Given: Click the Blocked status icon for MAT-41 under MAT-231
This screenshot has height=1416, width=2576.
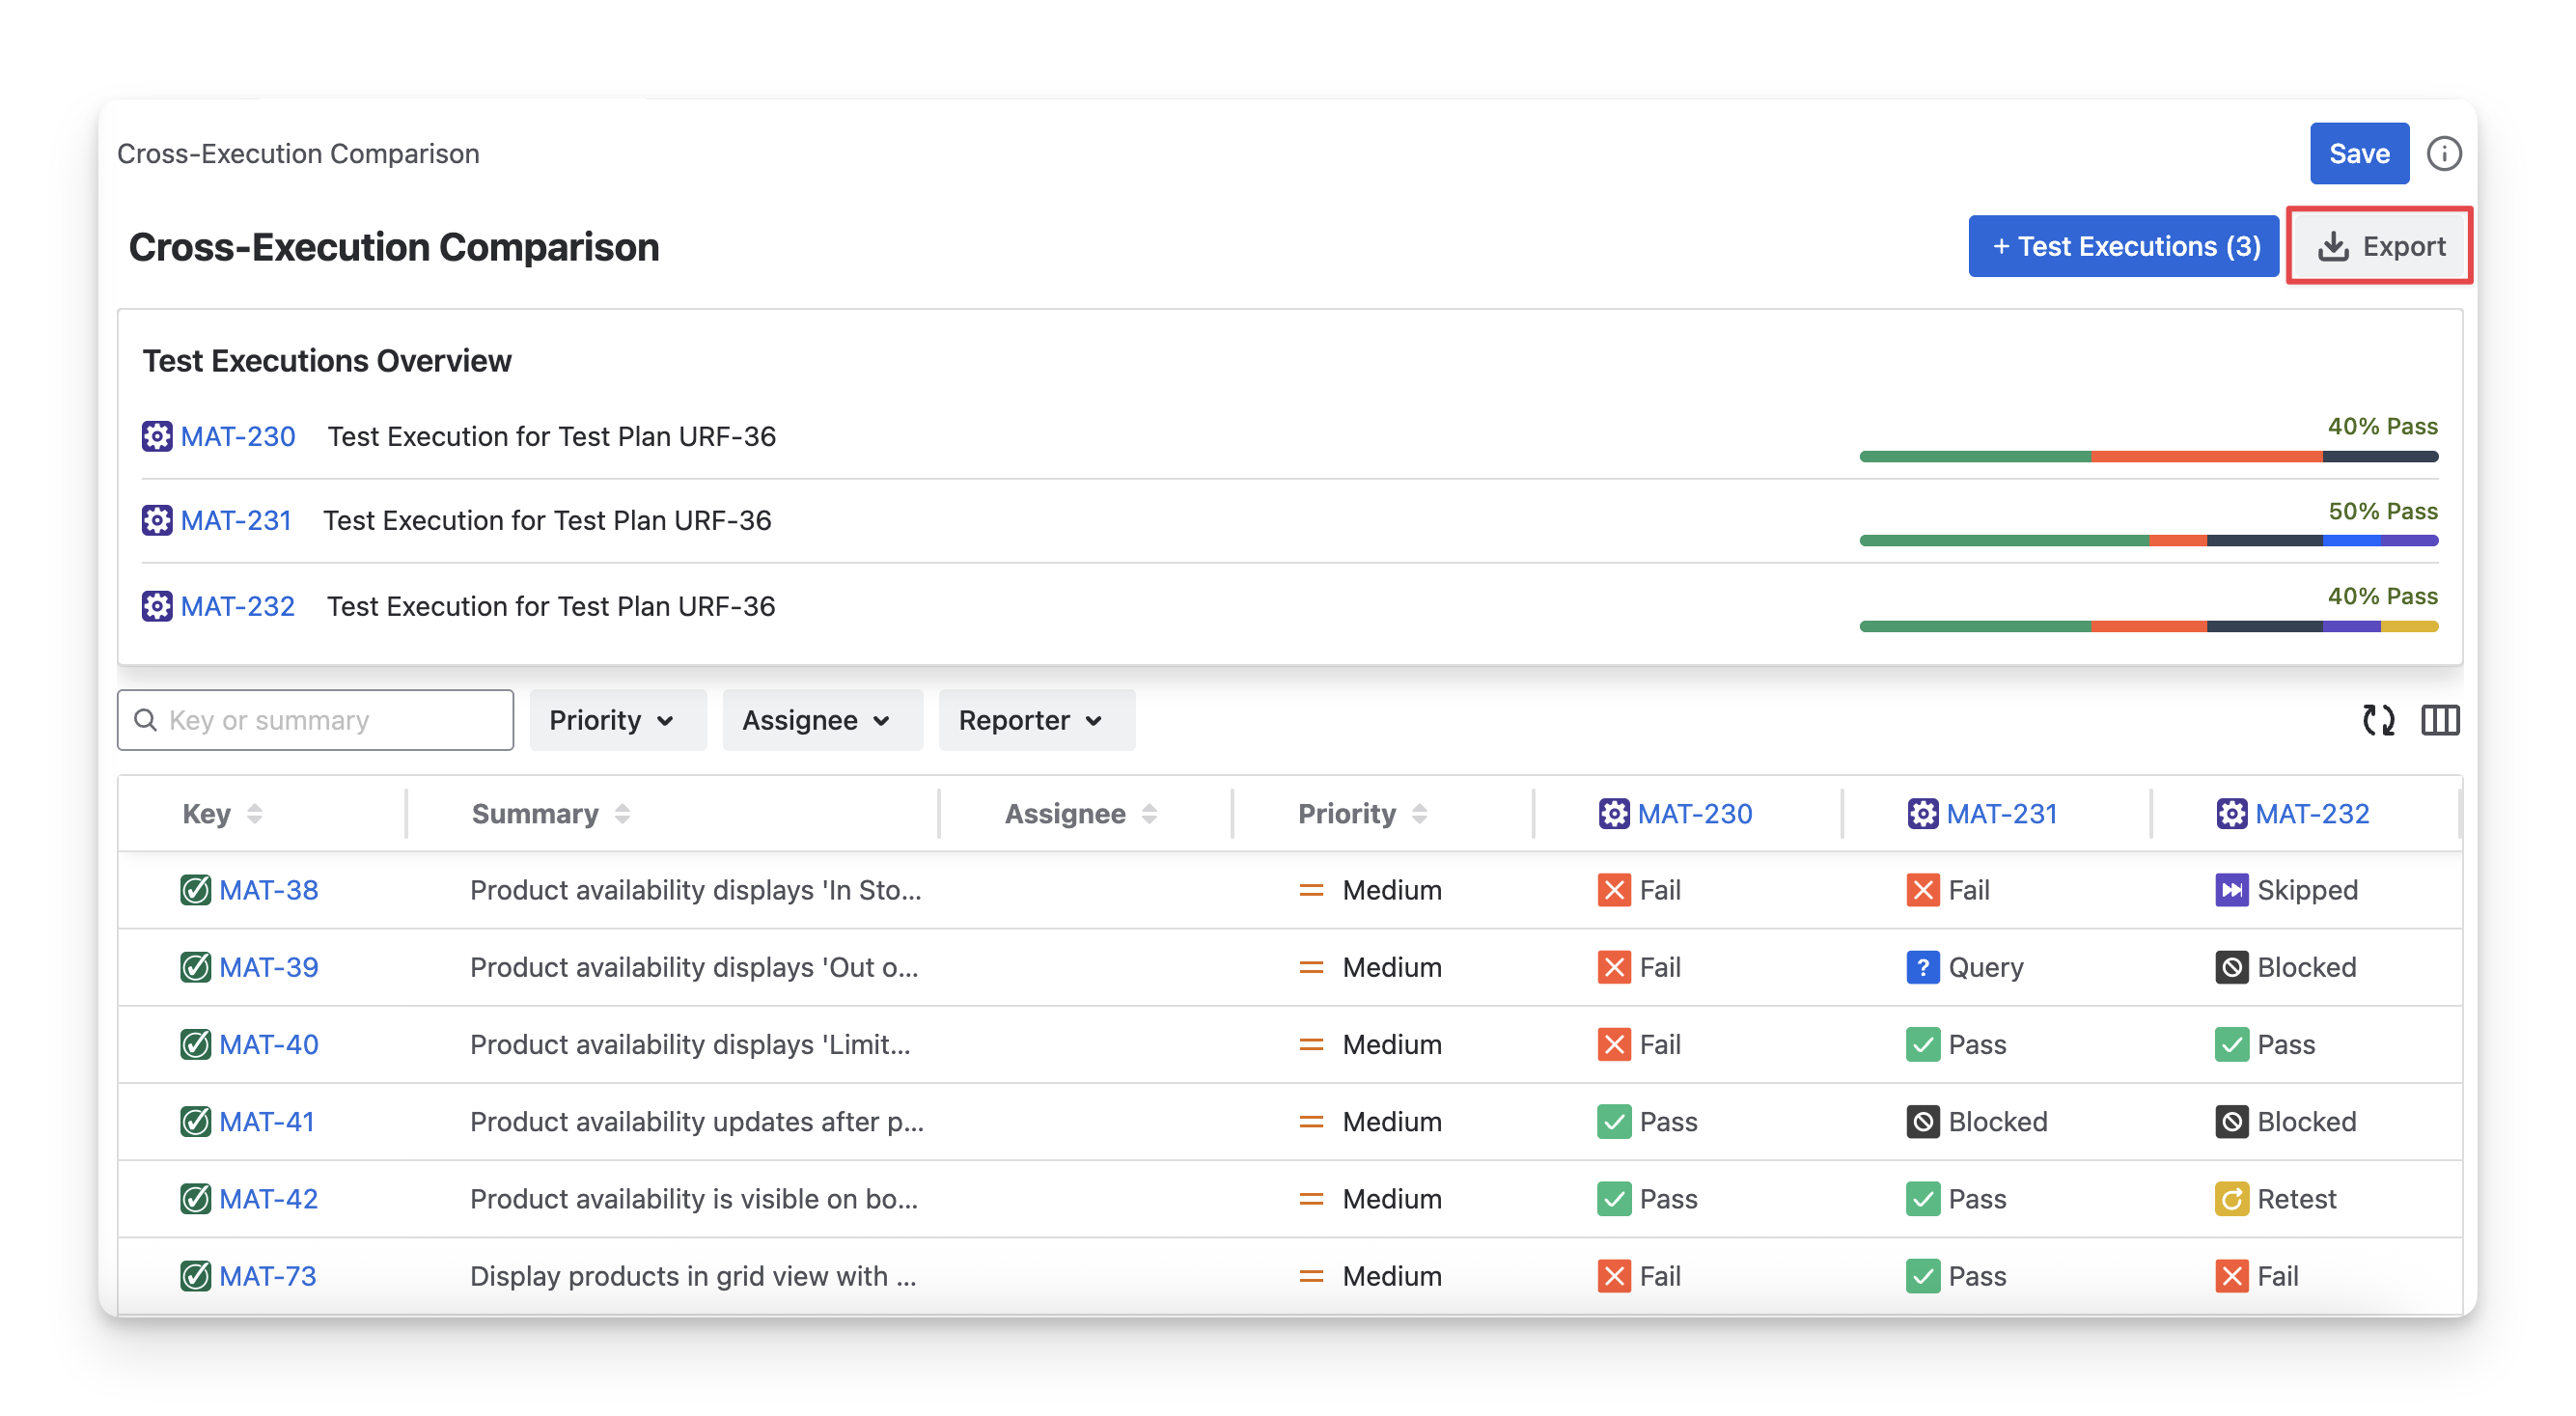Looking at the screenshot, I should pos(1922,1122).
